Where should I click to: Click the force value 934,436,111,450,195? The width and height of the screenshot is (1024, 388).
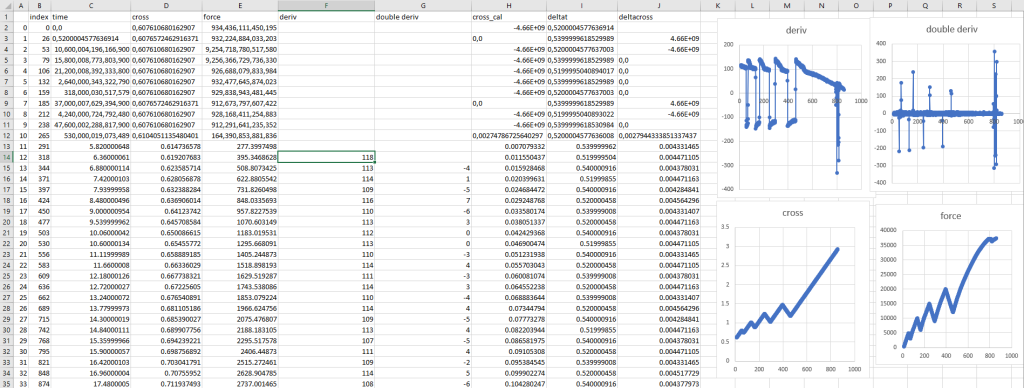click(x=240, y=28)
